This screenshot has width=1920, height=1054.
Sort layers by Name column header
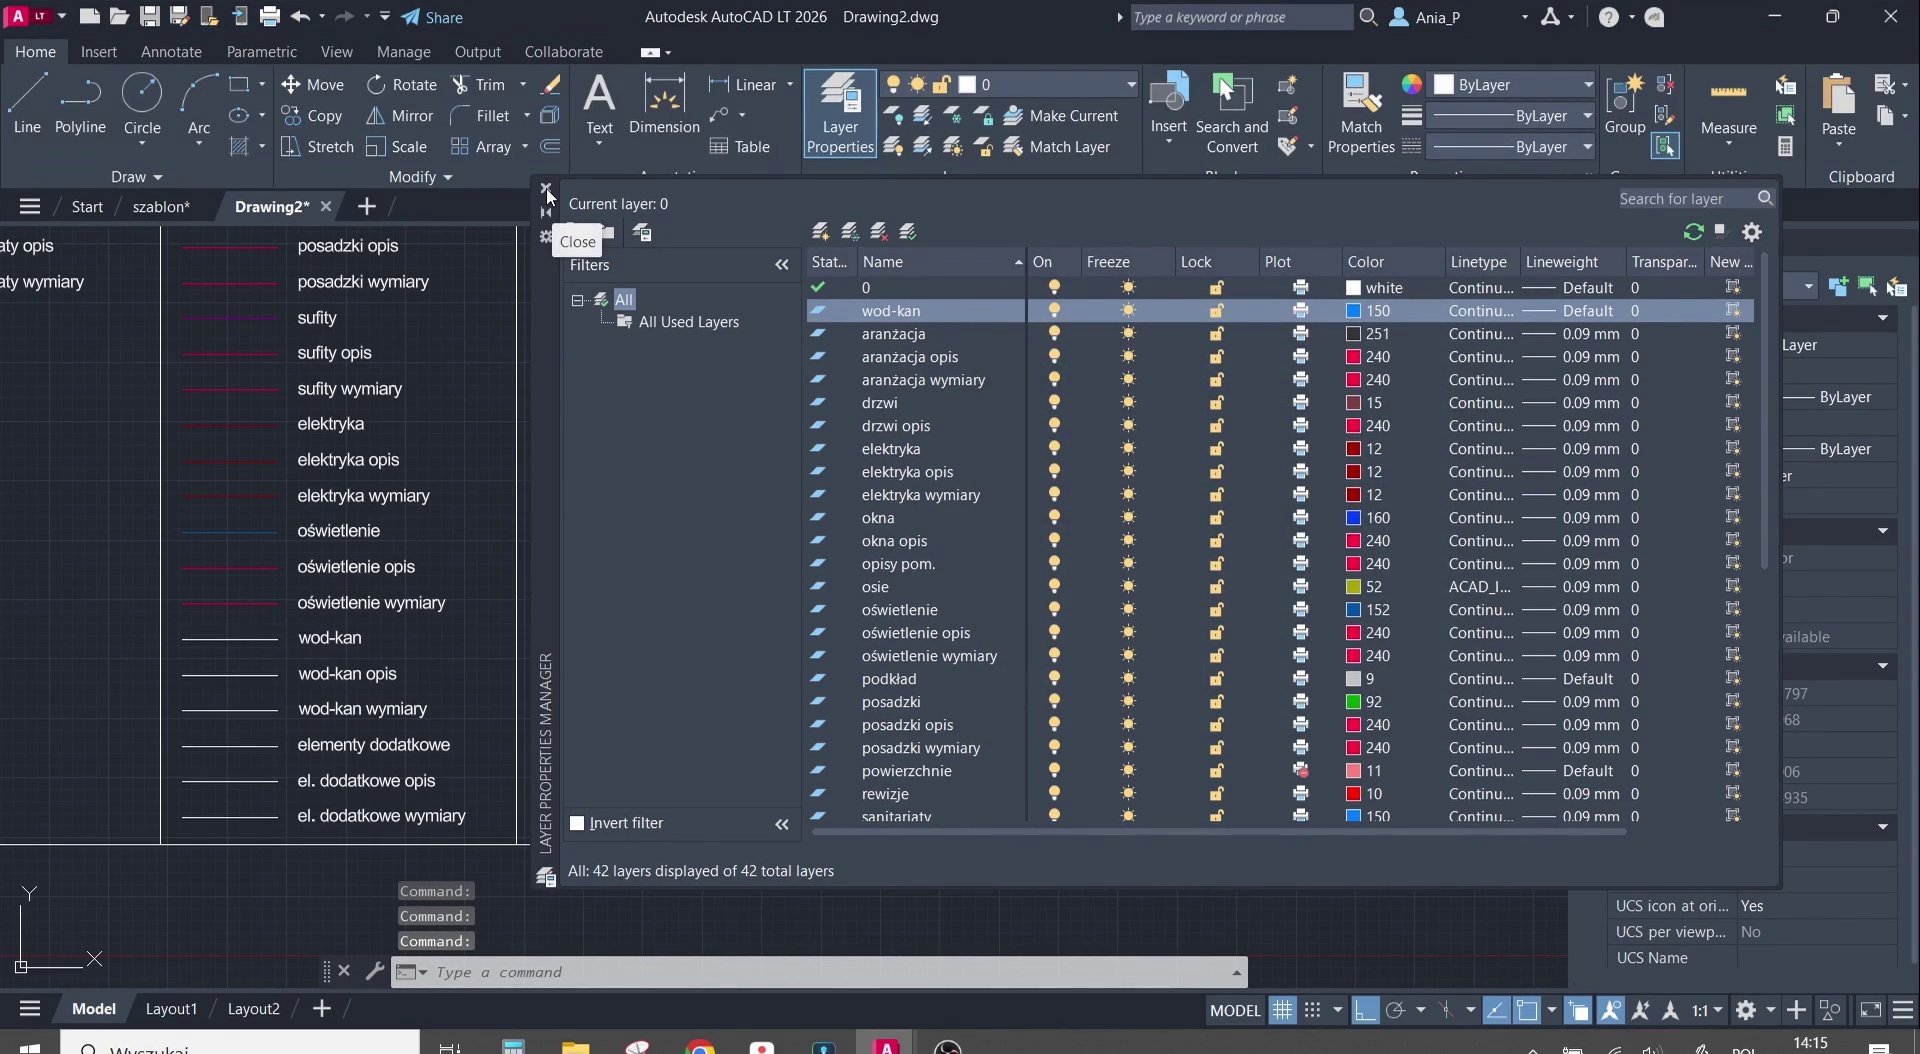pos(941,262)
